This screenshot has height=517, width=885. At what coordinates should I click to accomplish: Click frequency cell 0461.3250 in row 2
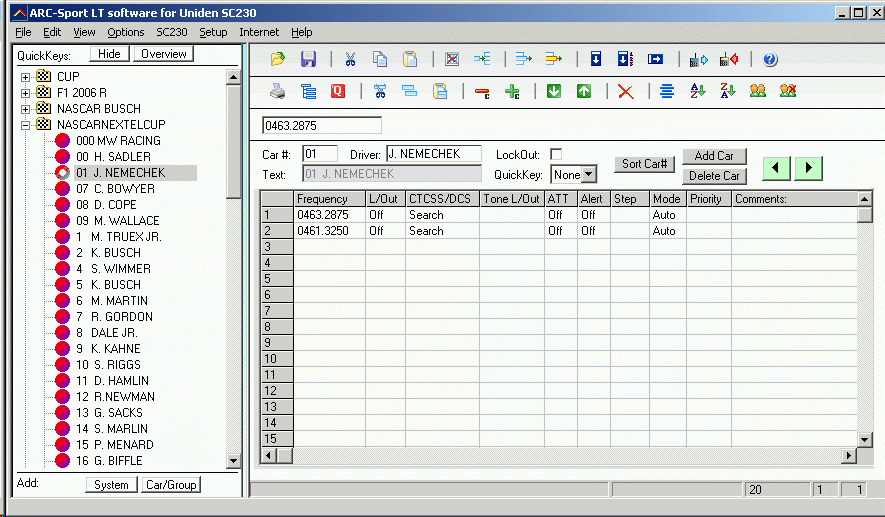coord(330,231)
